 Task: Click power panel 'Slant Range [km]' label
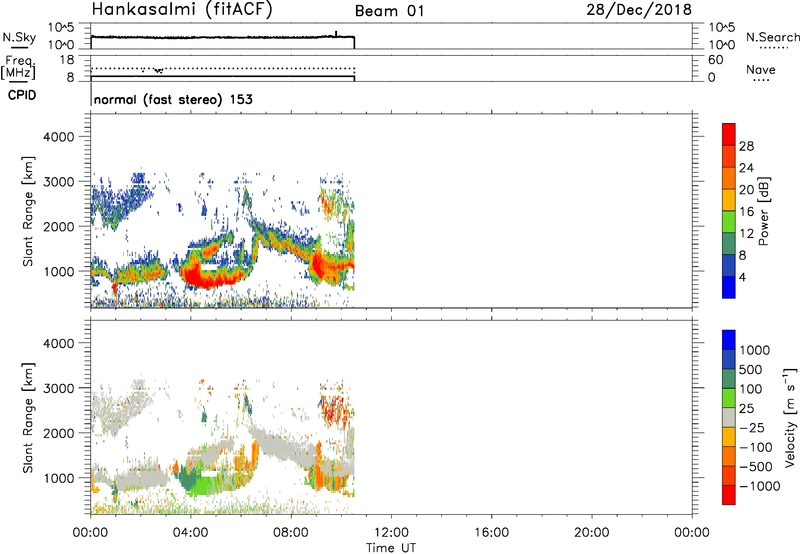click(x=28, y=211)
